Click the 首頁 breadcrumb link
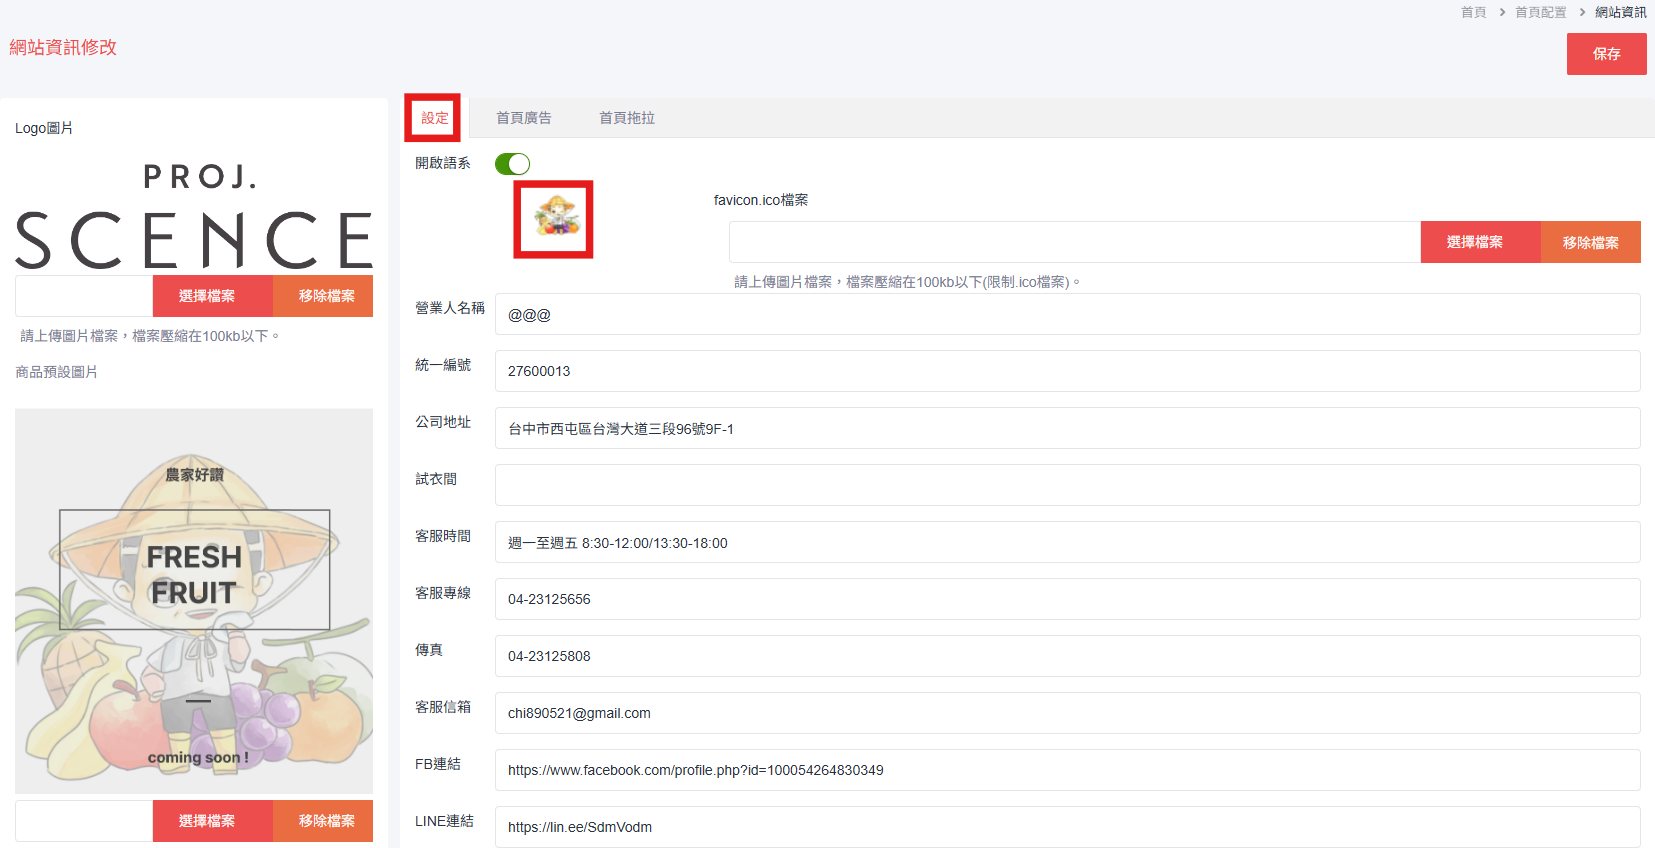The width and height of the screenshot is (1655, 848). (x=1473, y=12)
